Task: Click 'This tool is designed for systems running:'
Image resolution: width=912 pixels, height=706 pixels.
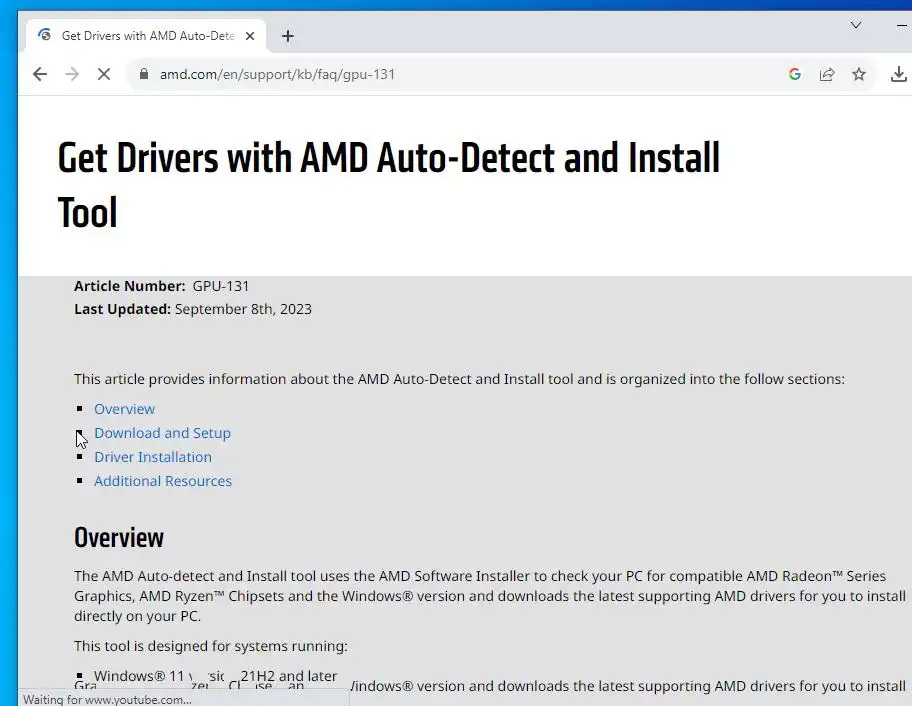Action: click(x=211, y=646)
